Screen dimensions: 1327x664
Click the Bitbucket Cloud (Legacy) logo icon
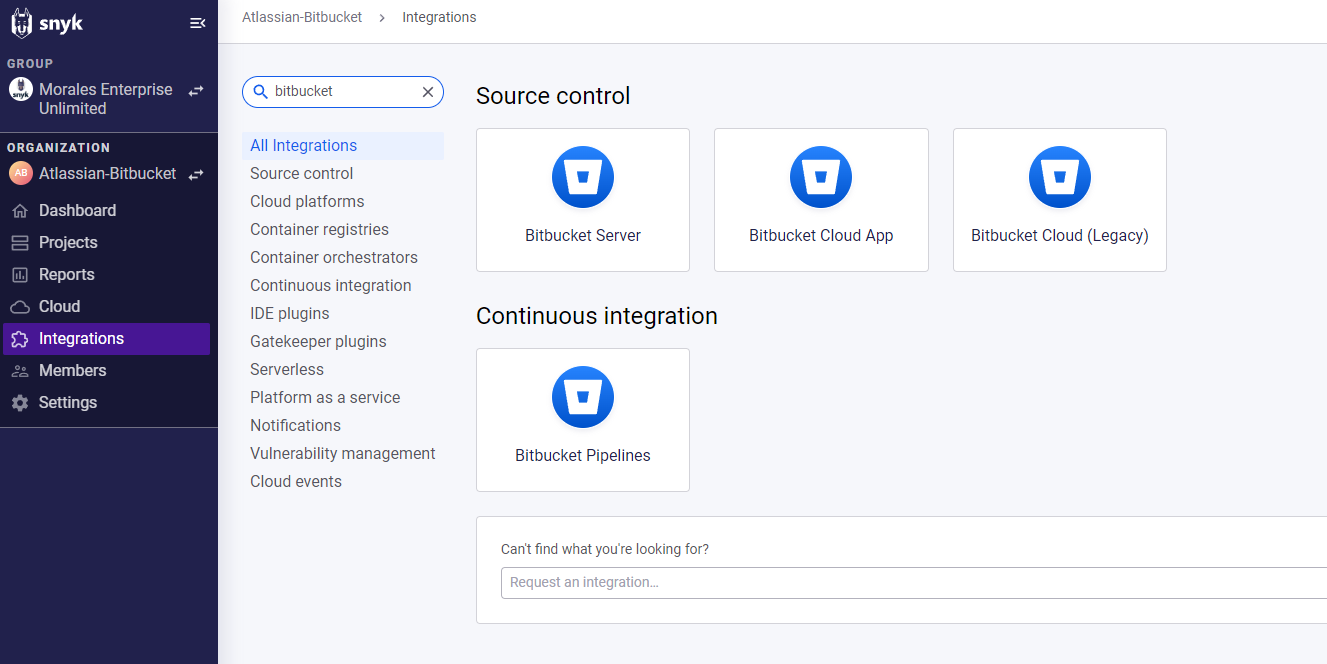tap(1060, 177)
